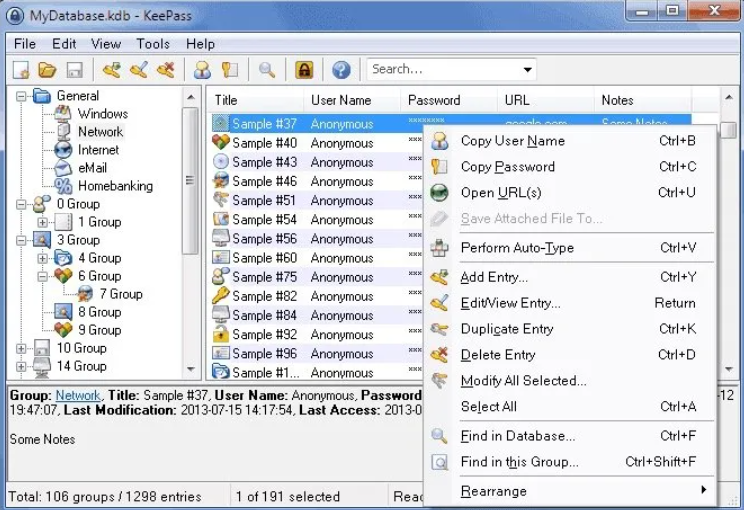
Task: Click the group tree scroll-down arrow
Action: [x=191, y=369]
